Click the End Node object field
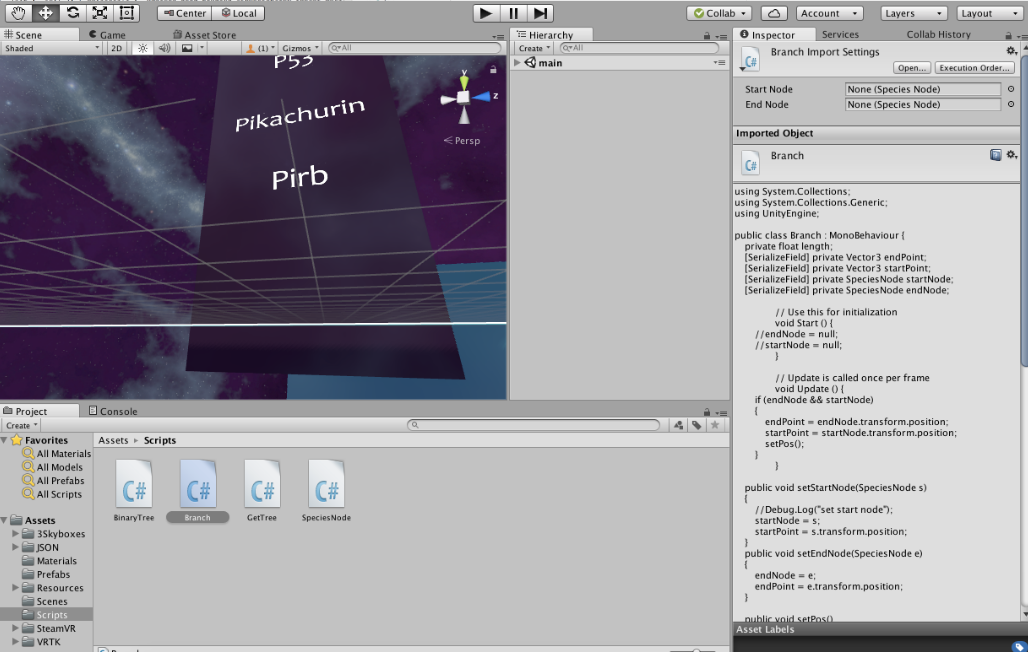The width and height of the screenshot is (1028, 652). pyautogui.click(x=922, y=104)
